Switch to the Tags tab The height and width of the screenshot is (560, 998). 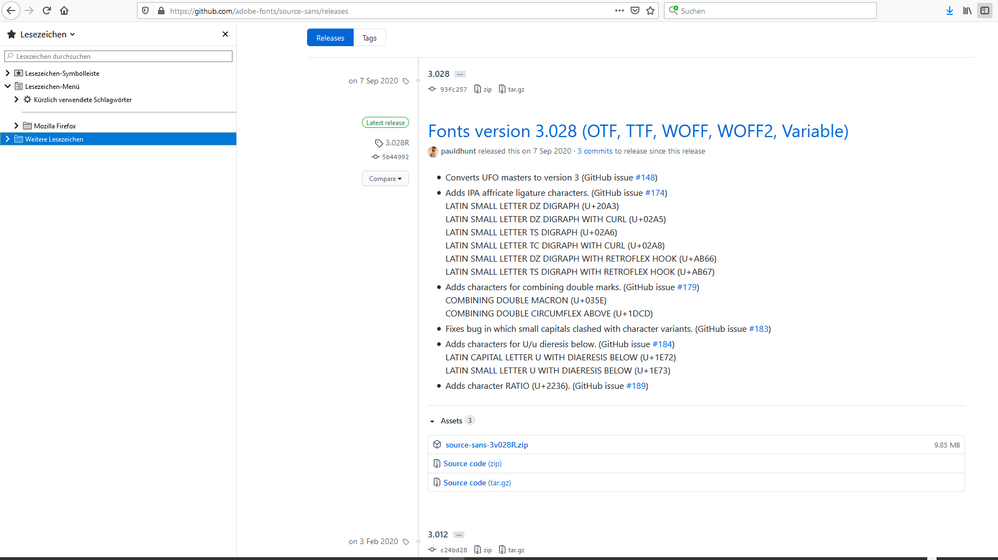369,38
